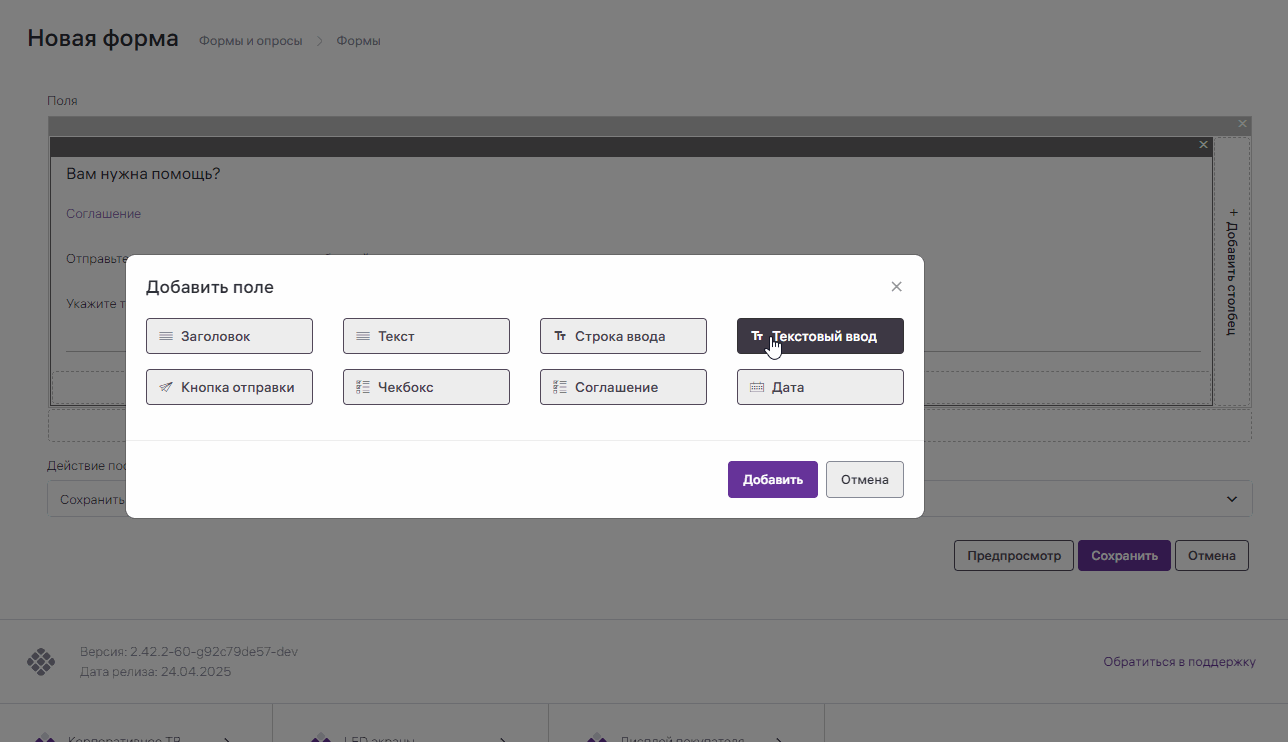The image size is (1288, 742).
Task: Choose the Текст field option
Action: [x=426, y=336]
